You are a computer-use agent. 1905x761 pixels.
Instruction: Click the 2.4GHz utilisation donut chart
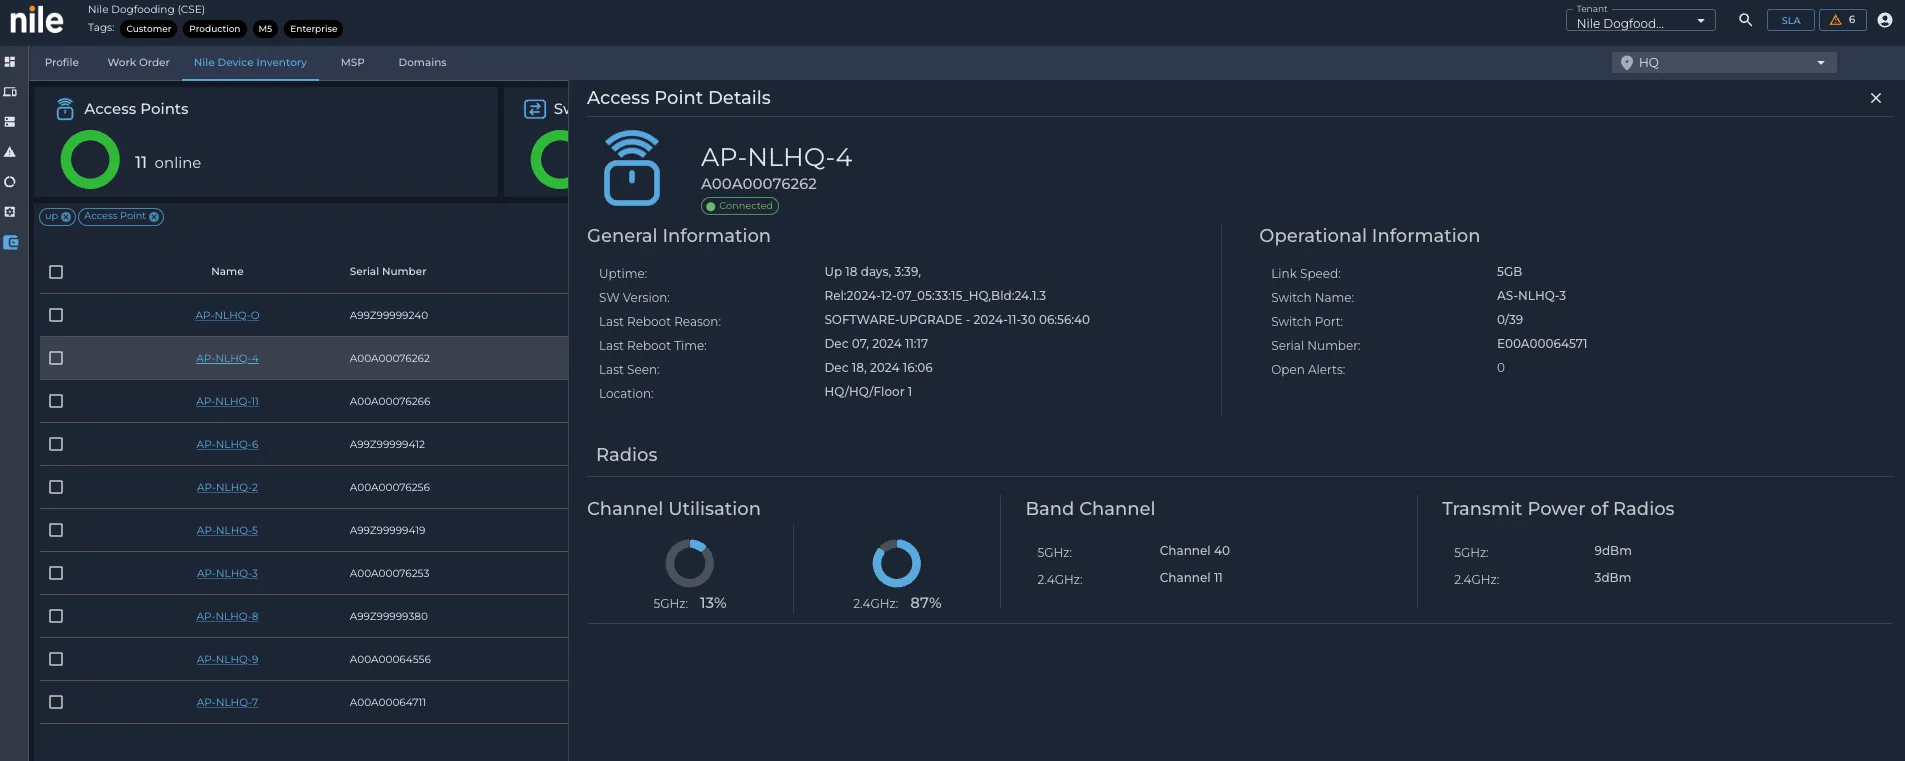[897, 563]
